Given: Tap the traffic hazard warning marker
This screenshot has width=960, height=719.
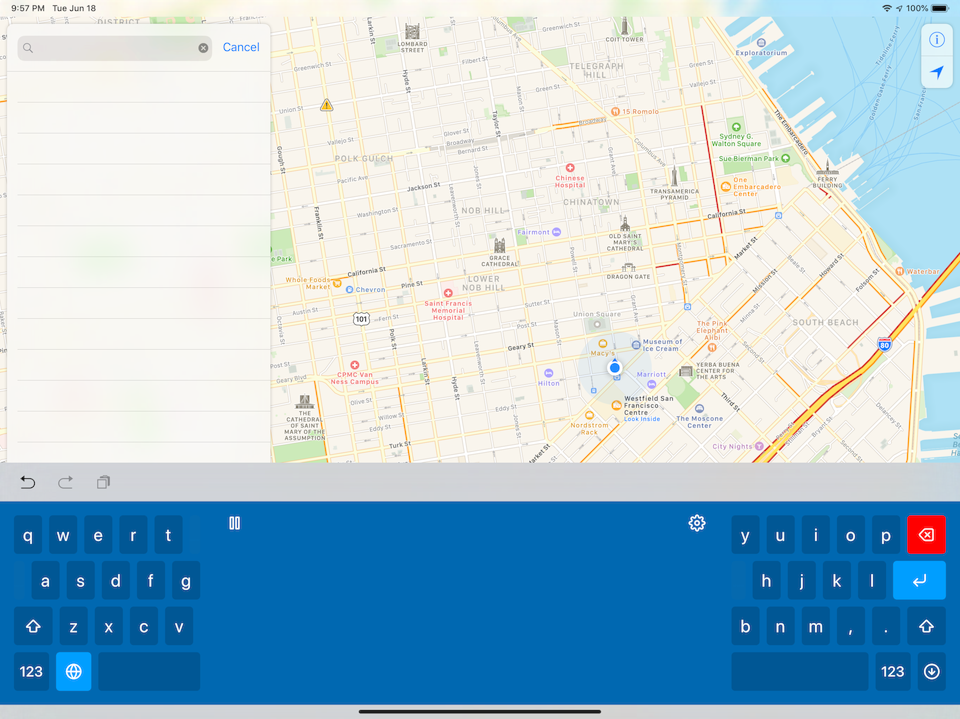Looking at the screenshot, I should (x=326, y=105).
